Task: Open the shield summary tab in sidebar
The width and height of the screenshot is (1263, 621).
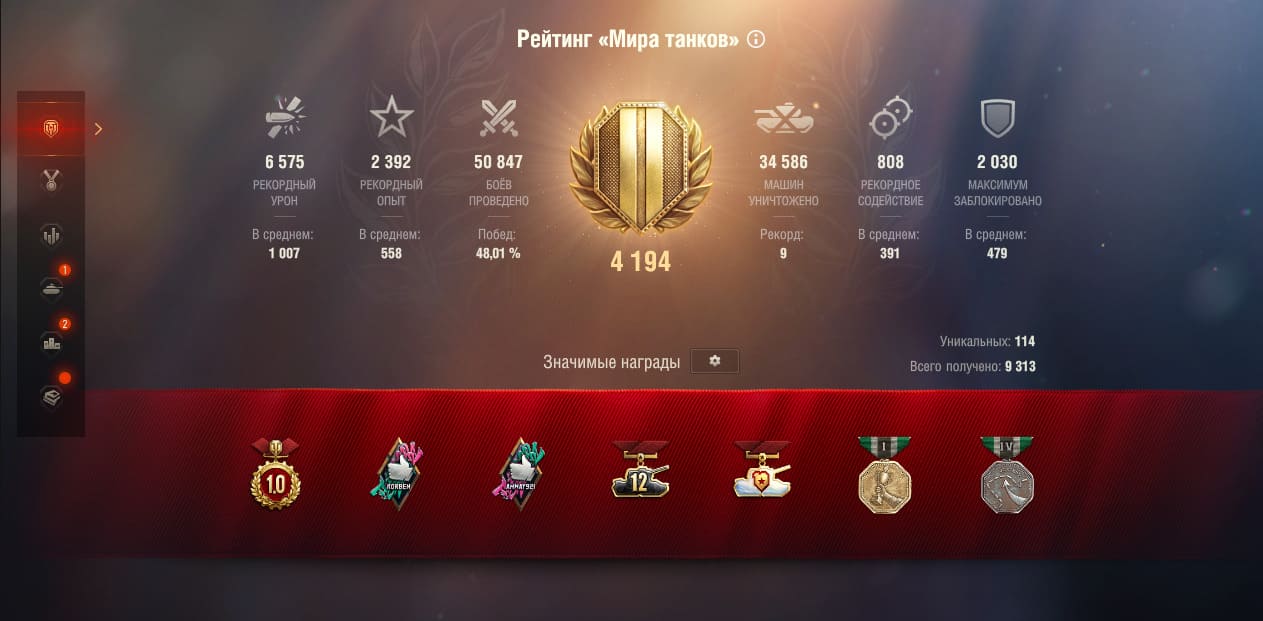Action: coord(50,128)
